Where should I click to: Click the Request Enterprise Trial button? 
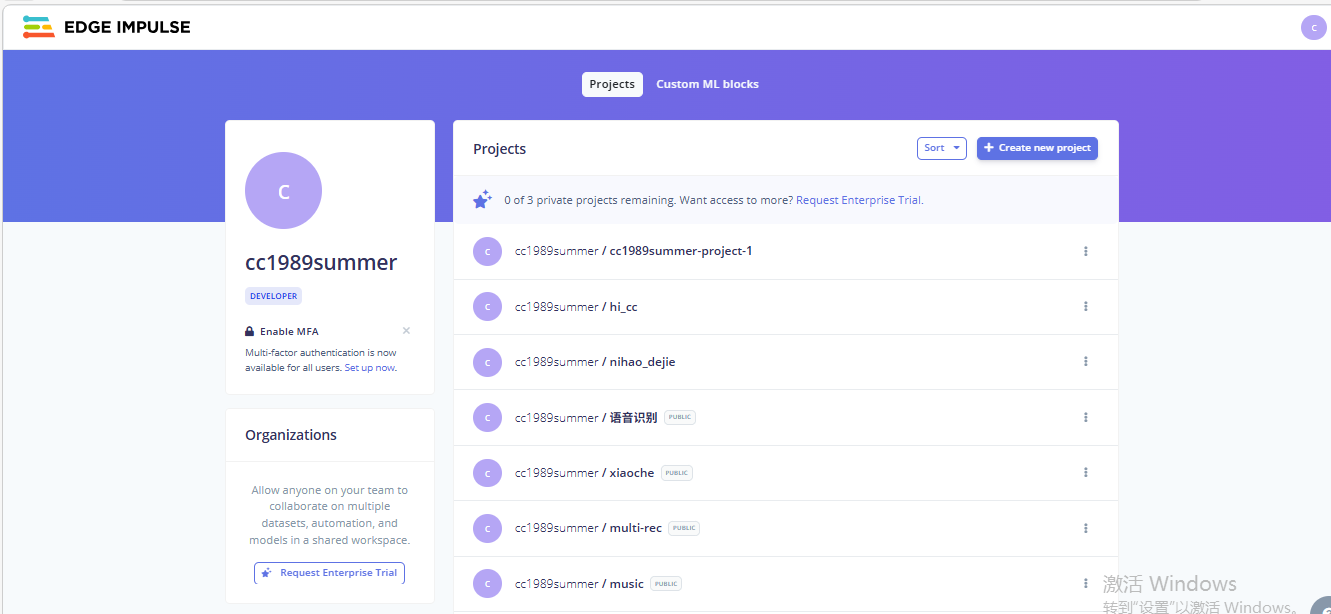click(329, 573)
